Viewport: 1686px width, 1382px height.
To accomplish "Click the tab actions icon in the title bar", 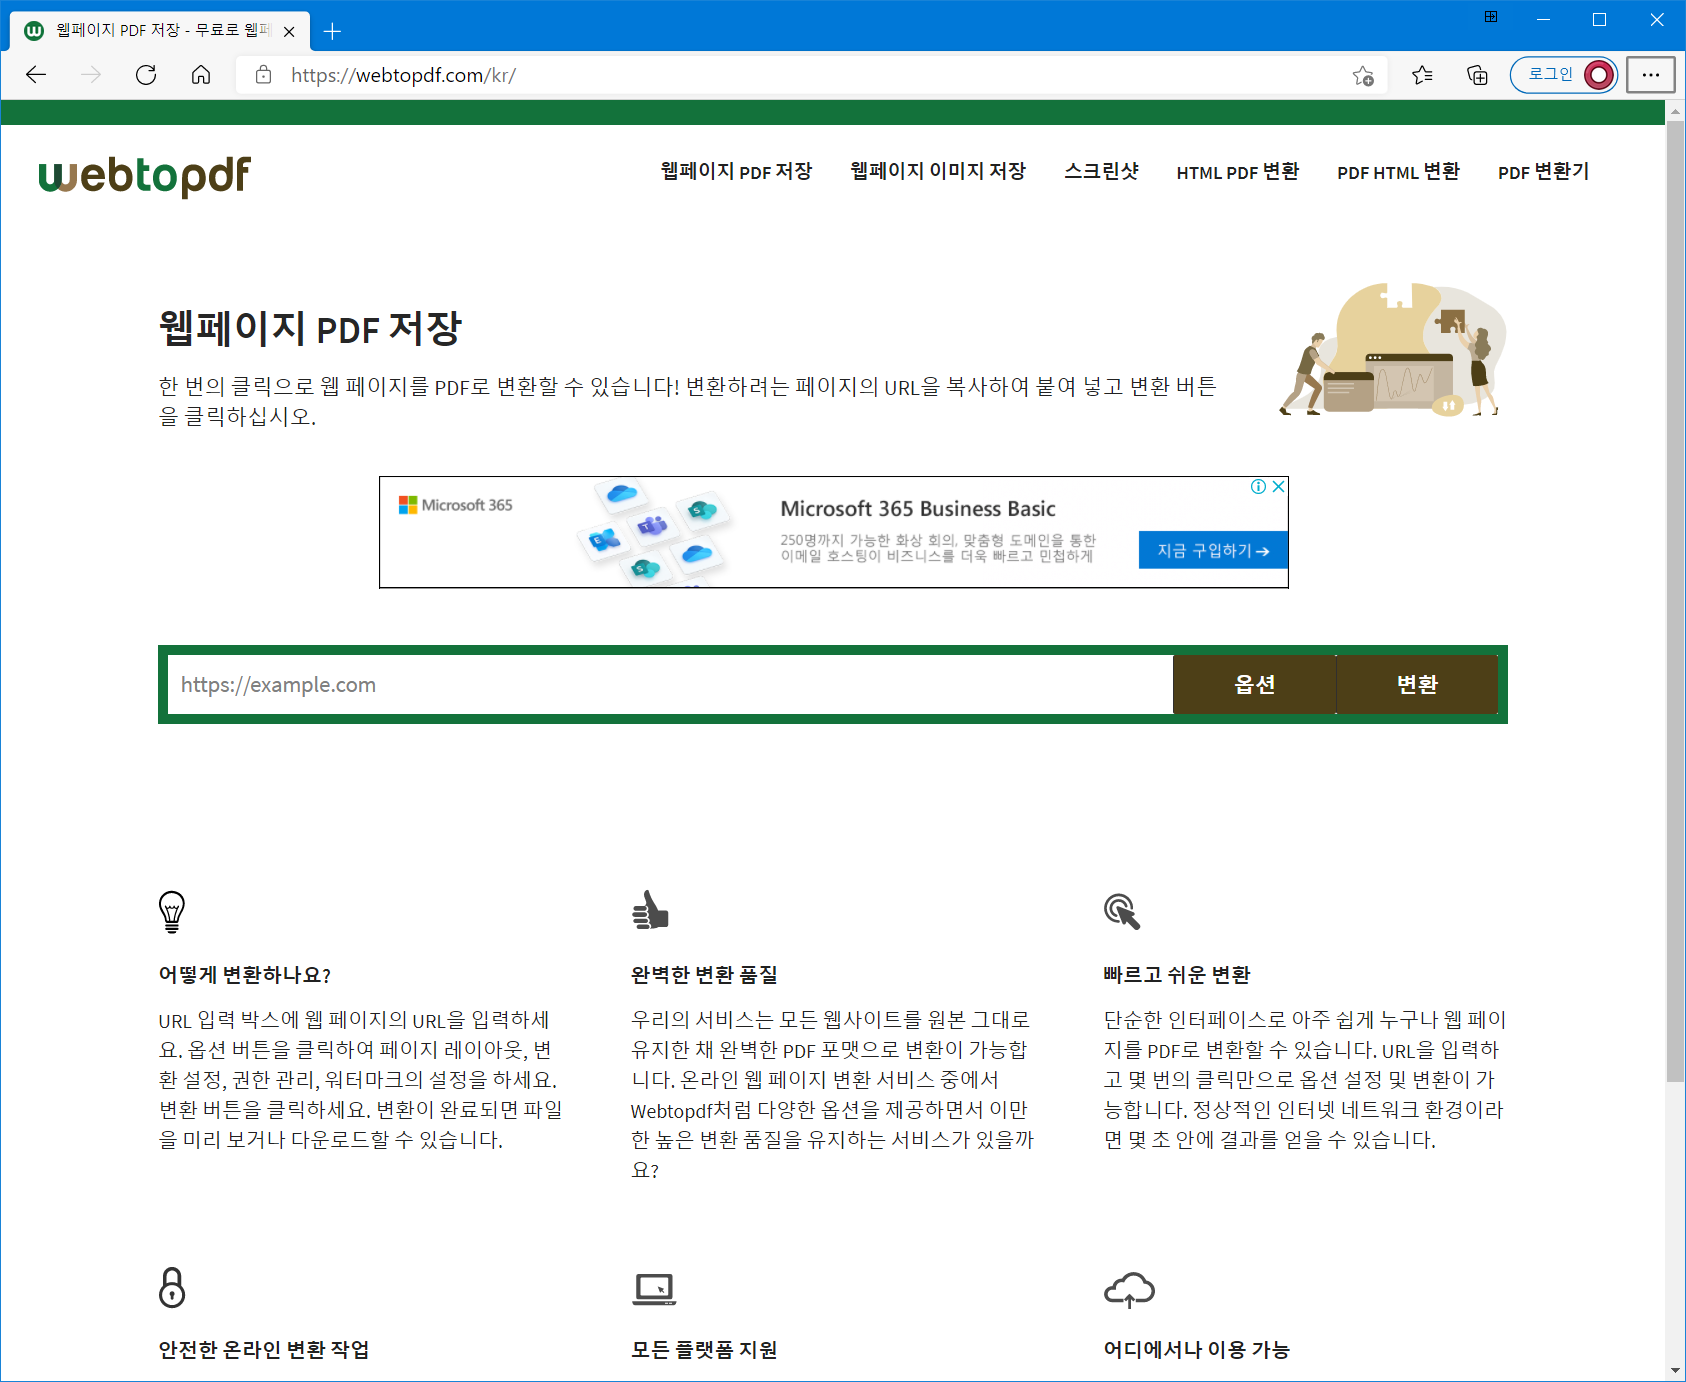I will click(x=1491, y=17).
